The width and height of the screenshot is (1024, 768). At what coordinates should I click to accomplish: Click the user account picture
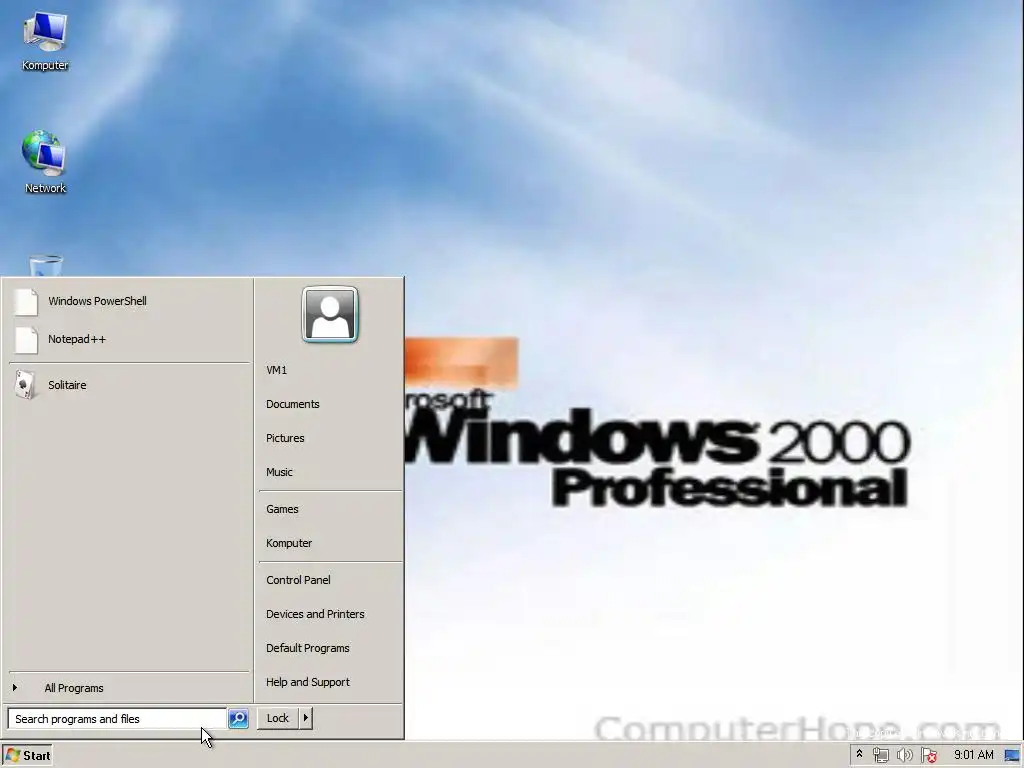pos(330,314)
